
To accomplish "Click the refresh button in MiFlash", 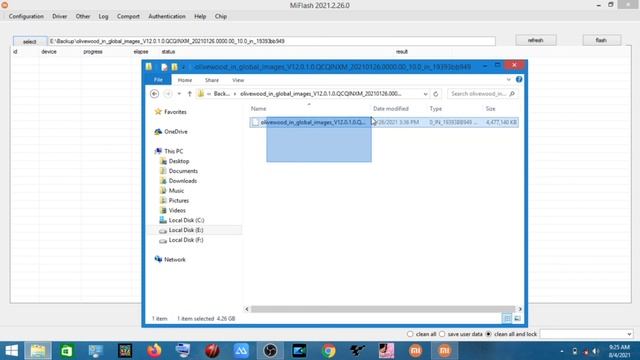I will (536, 40).
